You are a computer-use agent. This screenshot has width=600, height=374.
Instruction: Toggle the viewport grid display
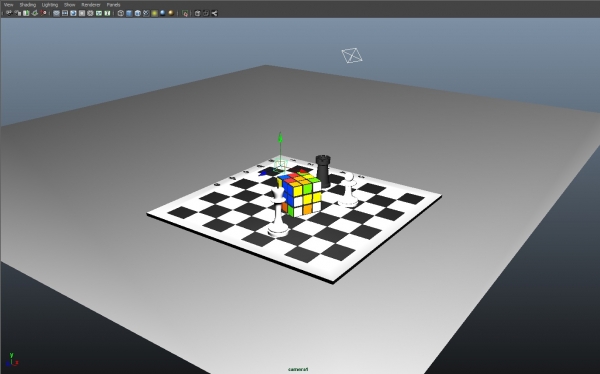pyautogui.click(x=56, y=13)
